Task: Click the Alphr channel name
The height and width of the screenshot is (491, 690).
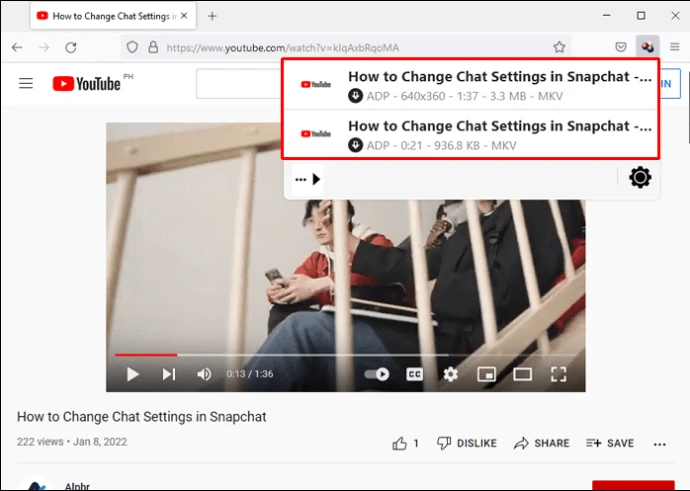Action: (x=77, y=486)
